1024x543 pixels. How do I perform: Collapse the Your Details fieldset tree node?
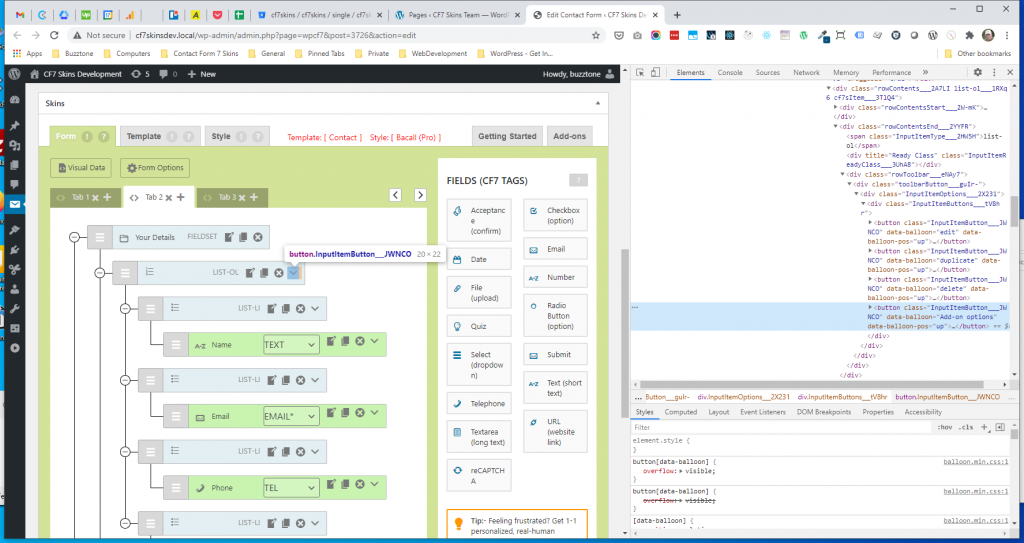click(74, 237)
